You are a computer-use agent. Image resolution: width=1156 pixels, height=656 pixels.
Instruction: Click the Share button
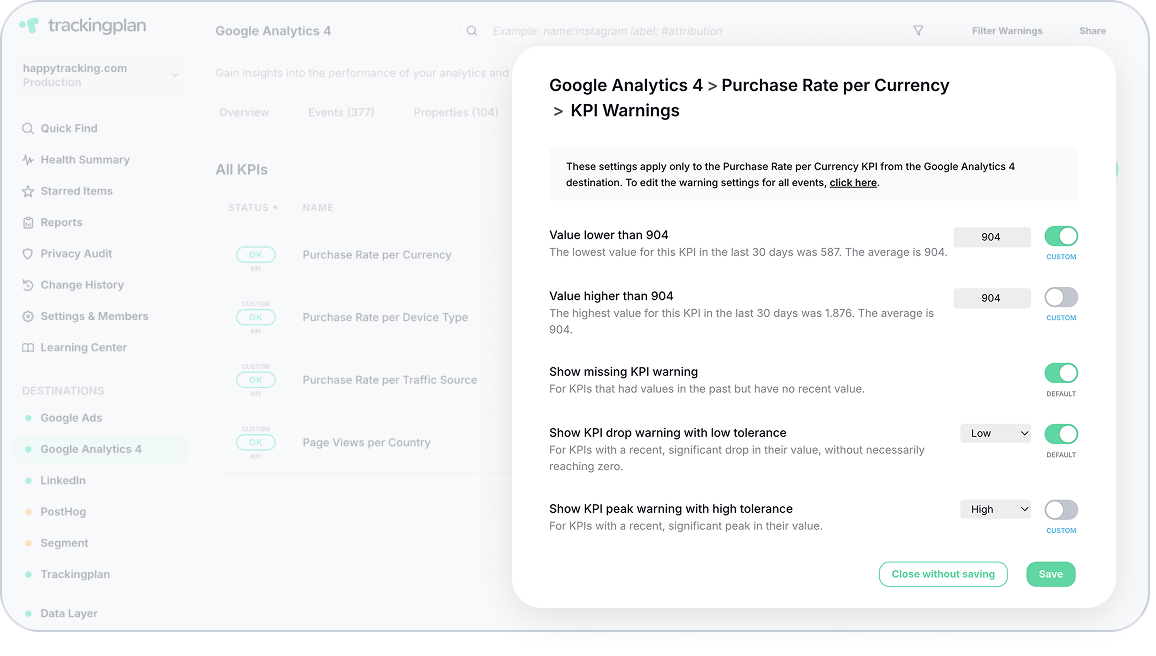click(x=1093, y=31)
